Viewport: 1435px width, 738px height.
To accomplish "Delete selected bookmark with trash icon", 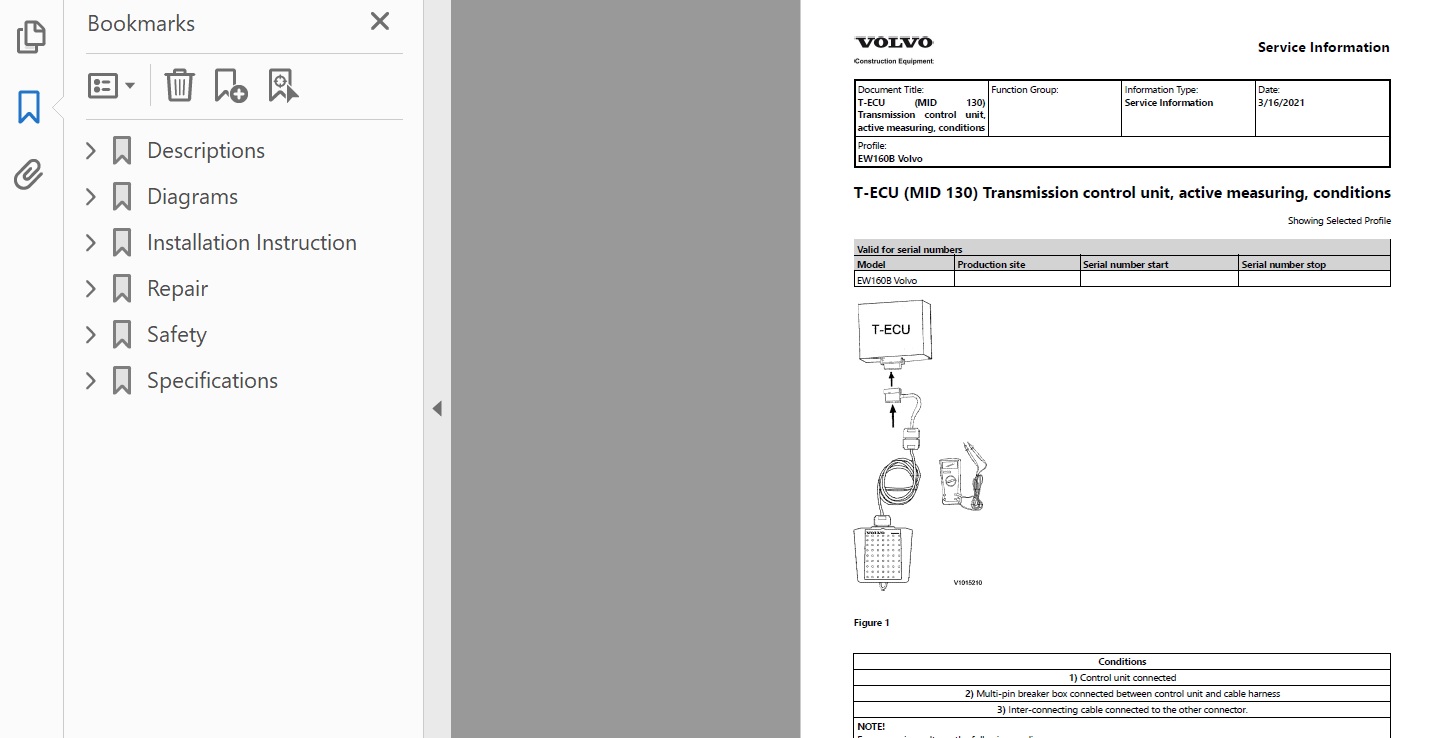I will pos(180,86).
